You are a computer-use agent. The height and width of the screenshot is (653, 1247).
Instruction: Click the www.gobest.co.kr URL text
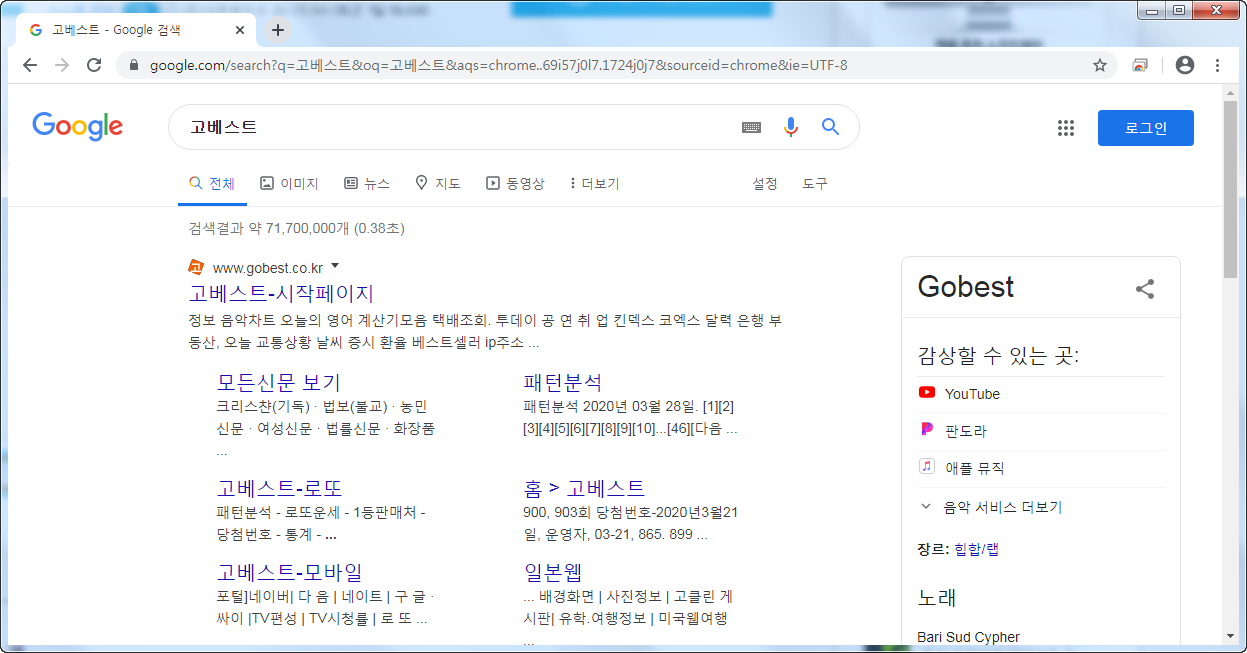click(268, 267)
